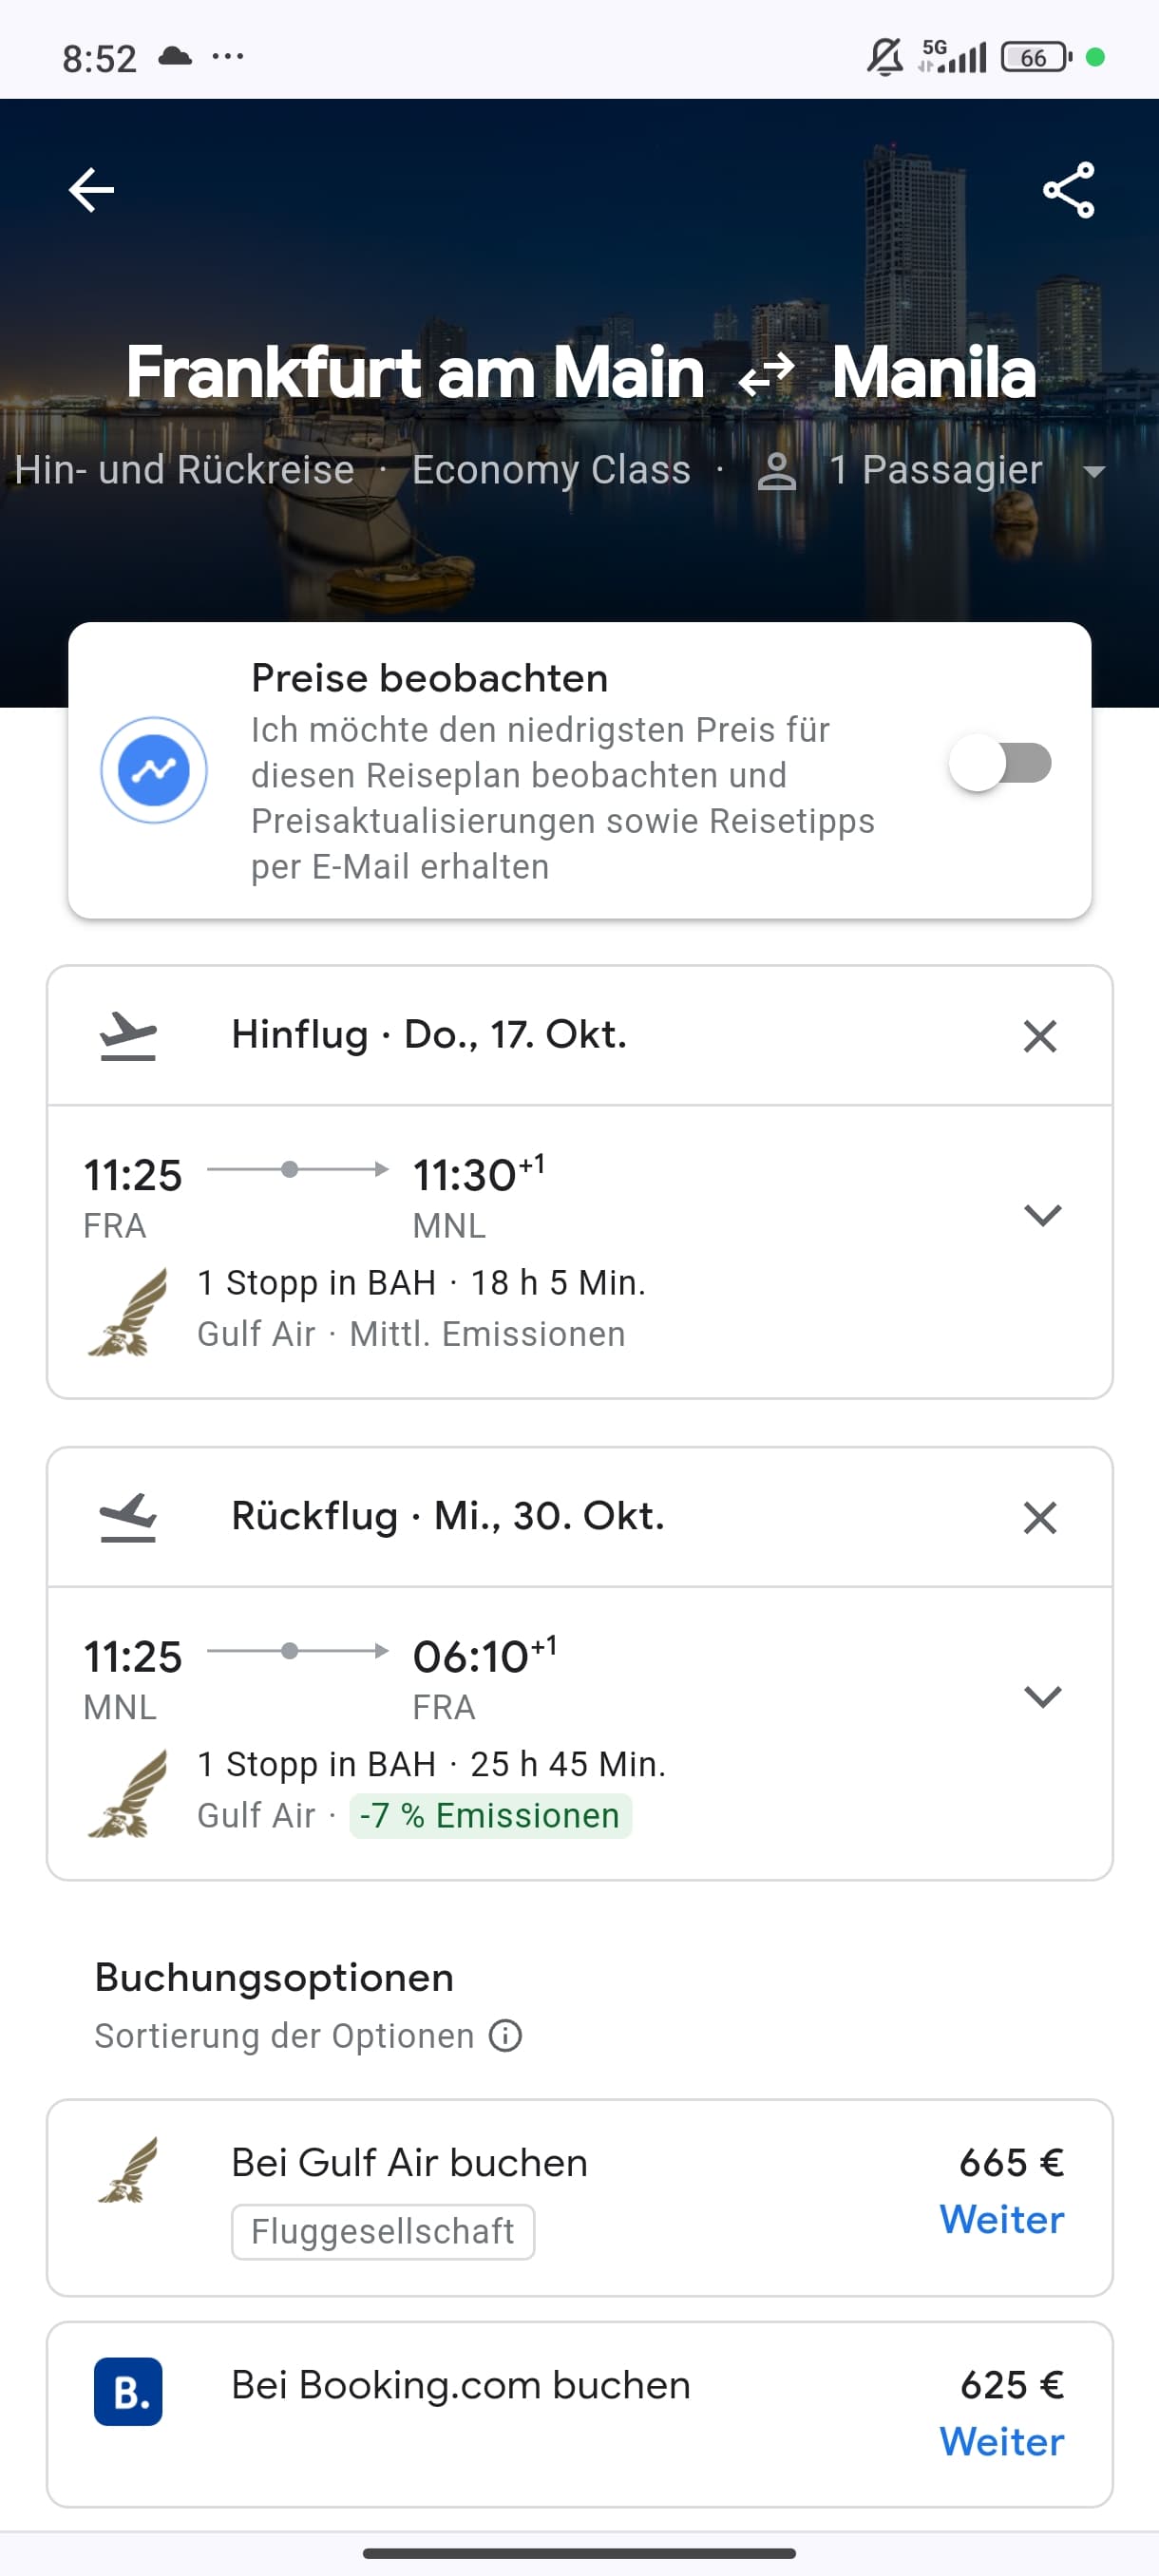Enable the Preise beobachten toggle
Image resolution: width=1159 pixels, height=2576 pixels.
pos(1000,763)
